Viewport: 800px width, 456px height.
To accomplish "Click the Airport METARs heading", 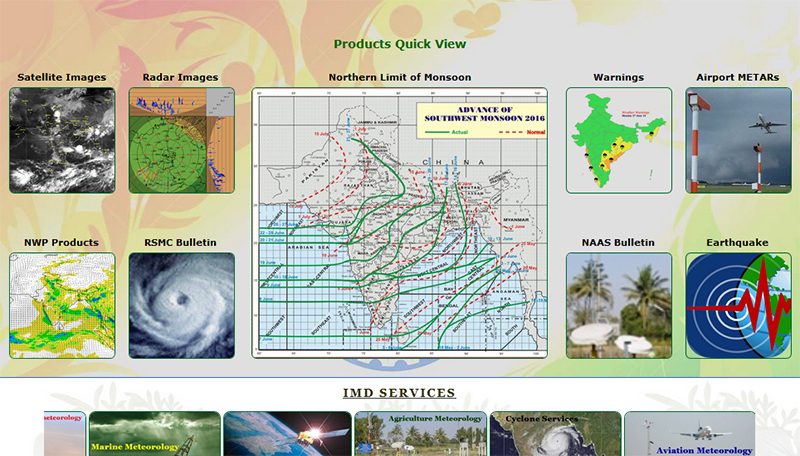I will pyautogui.click(x=738, y=78).
